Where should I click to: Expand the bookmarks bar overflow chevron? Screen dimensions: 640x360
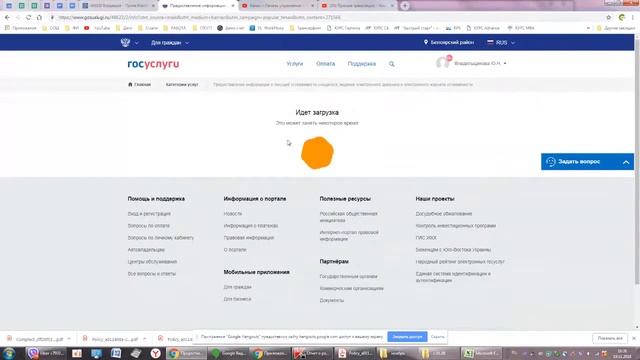click(588, 28)
